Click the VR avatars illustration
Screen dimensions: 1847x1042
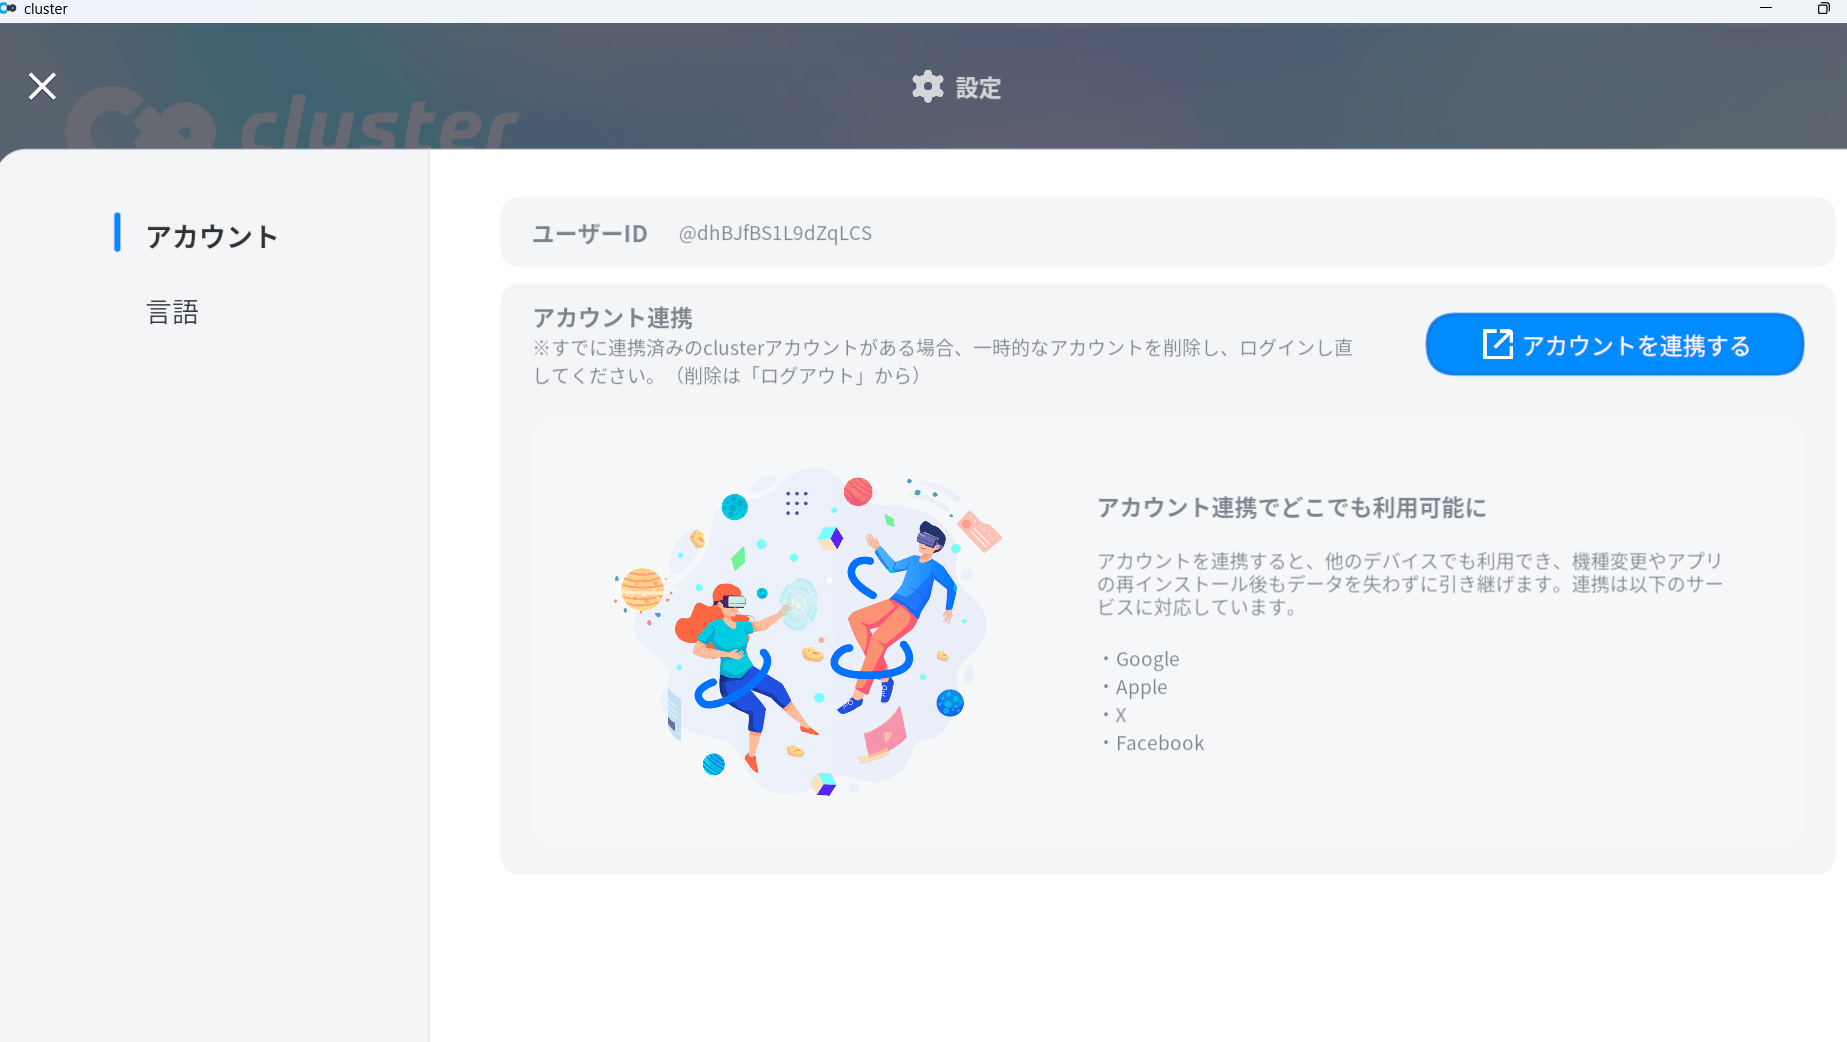806,632
